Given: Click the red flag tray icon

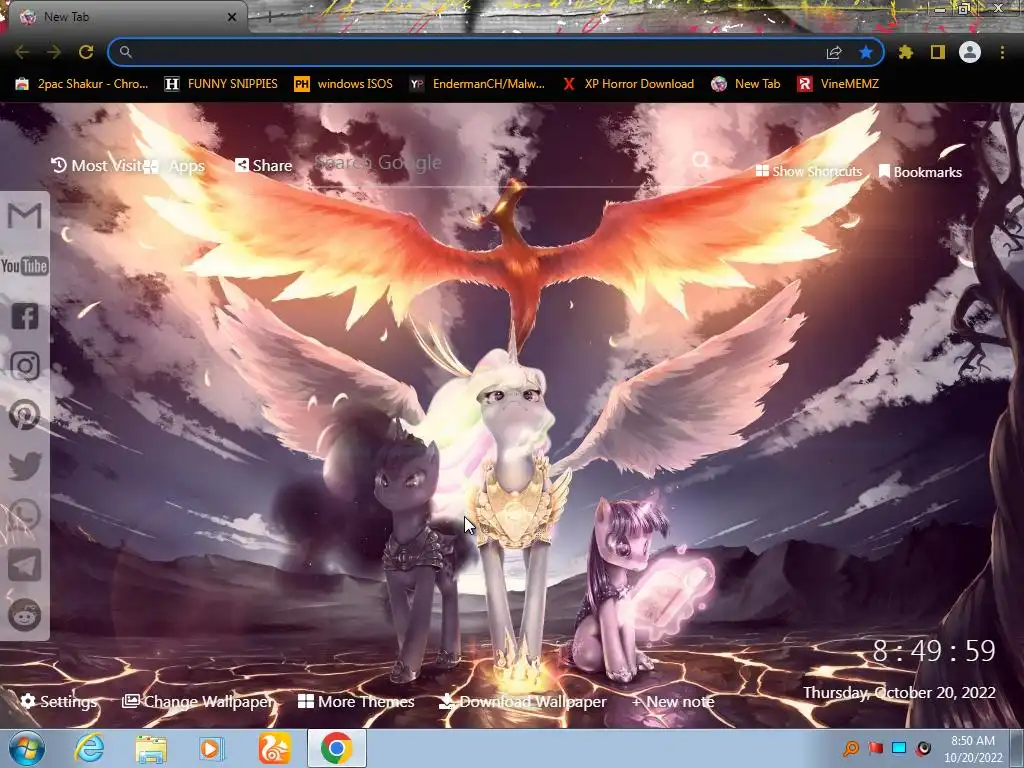Looking at the screenshot, I should [876, 748].
